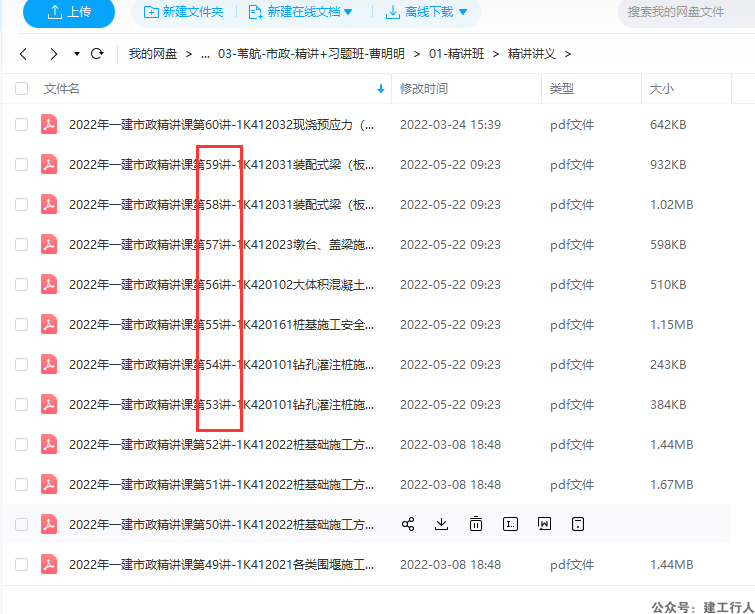Rename the 第50讲 file

tap(510, 524)
